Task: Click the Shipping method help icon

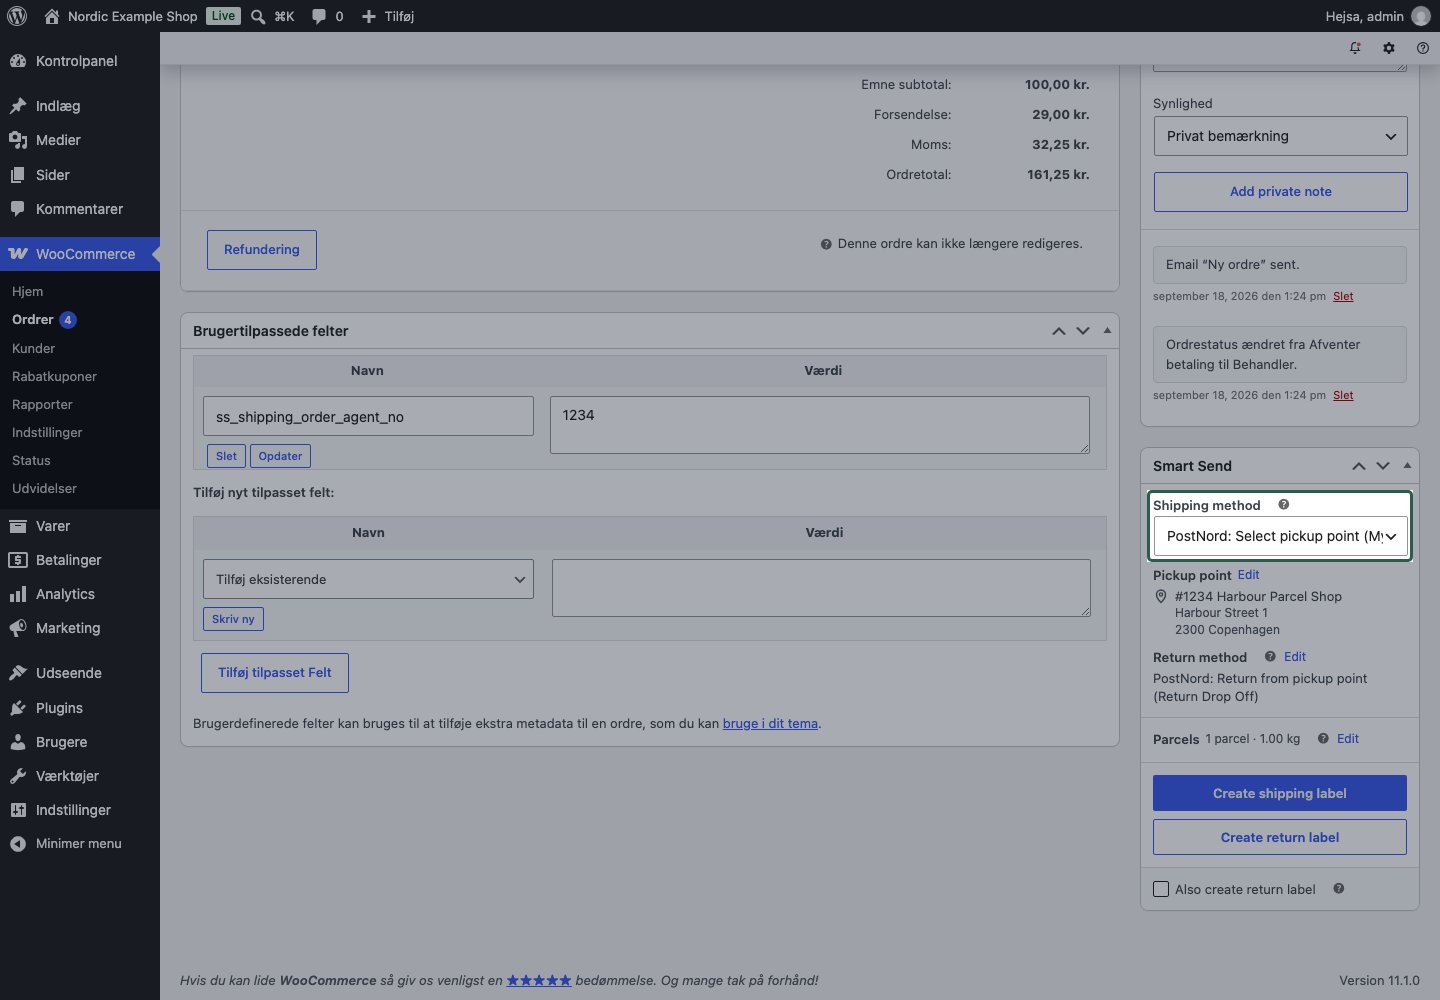Action: (x=1284, y=505)
